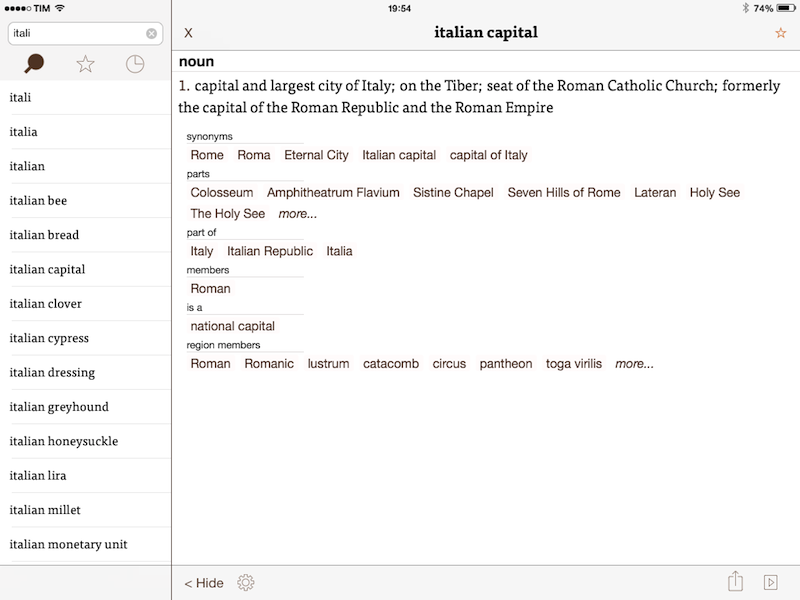
Task: Open the settings gear
Action: pos(246,582)
